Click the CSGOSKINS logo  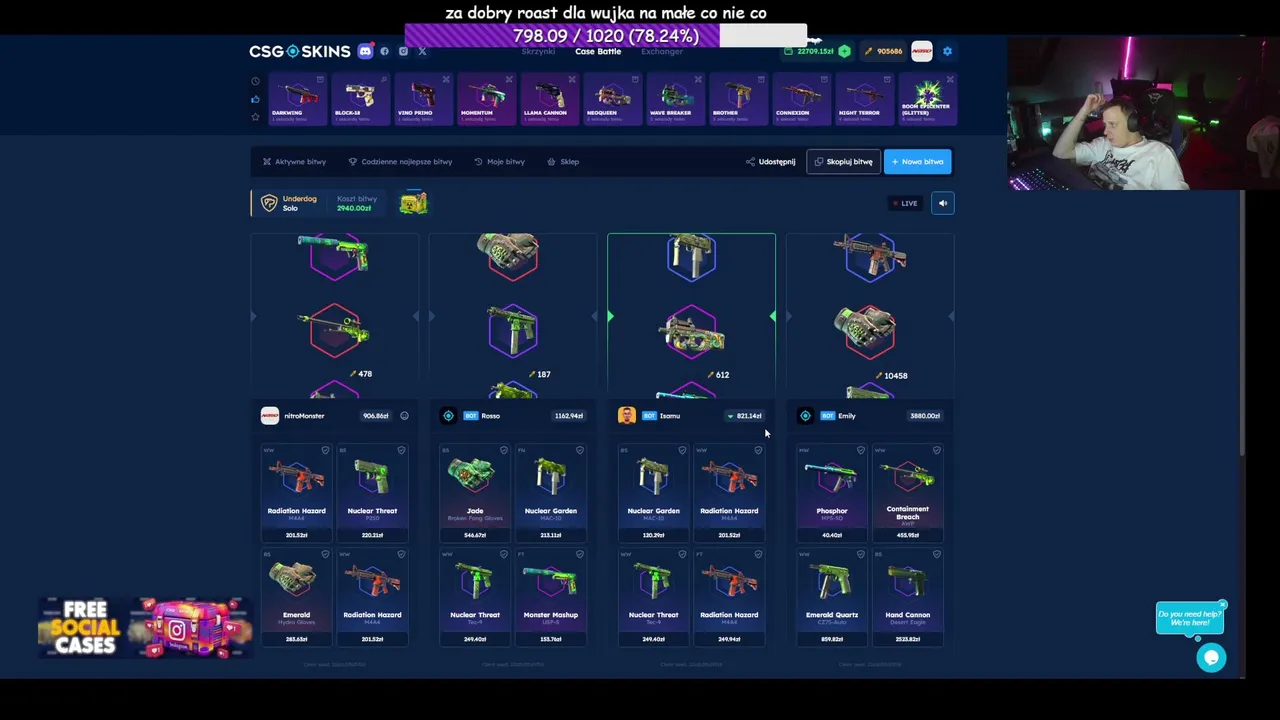click(300, 51)
